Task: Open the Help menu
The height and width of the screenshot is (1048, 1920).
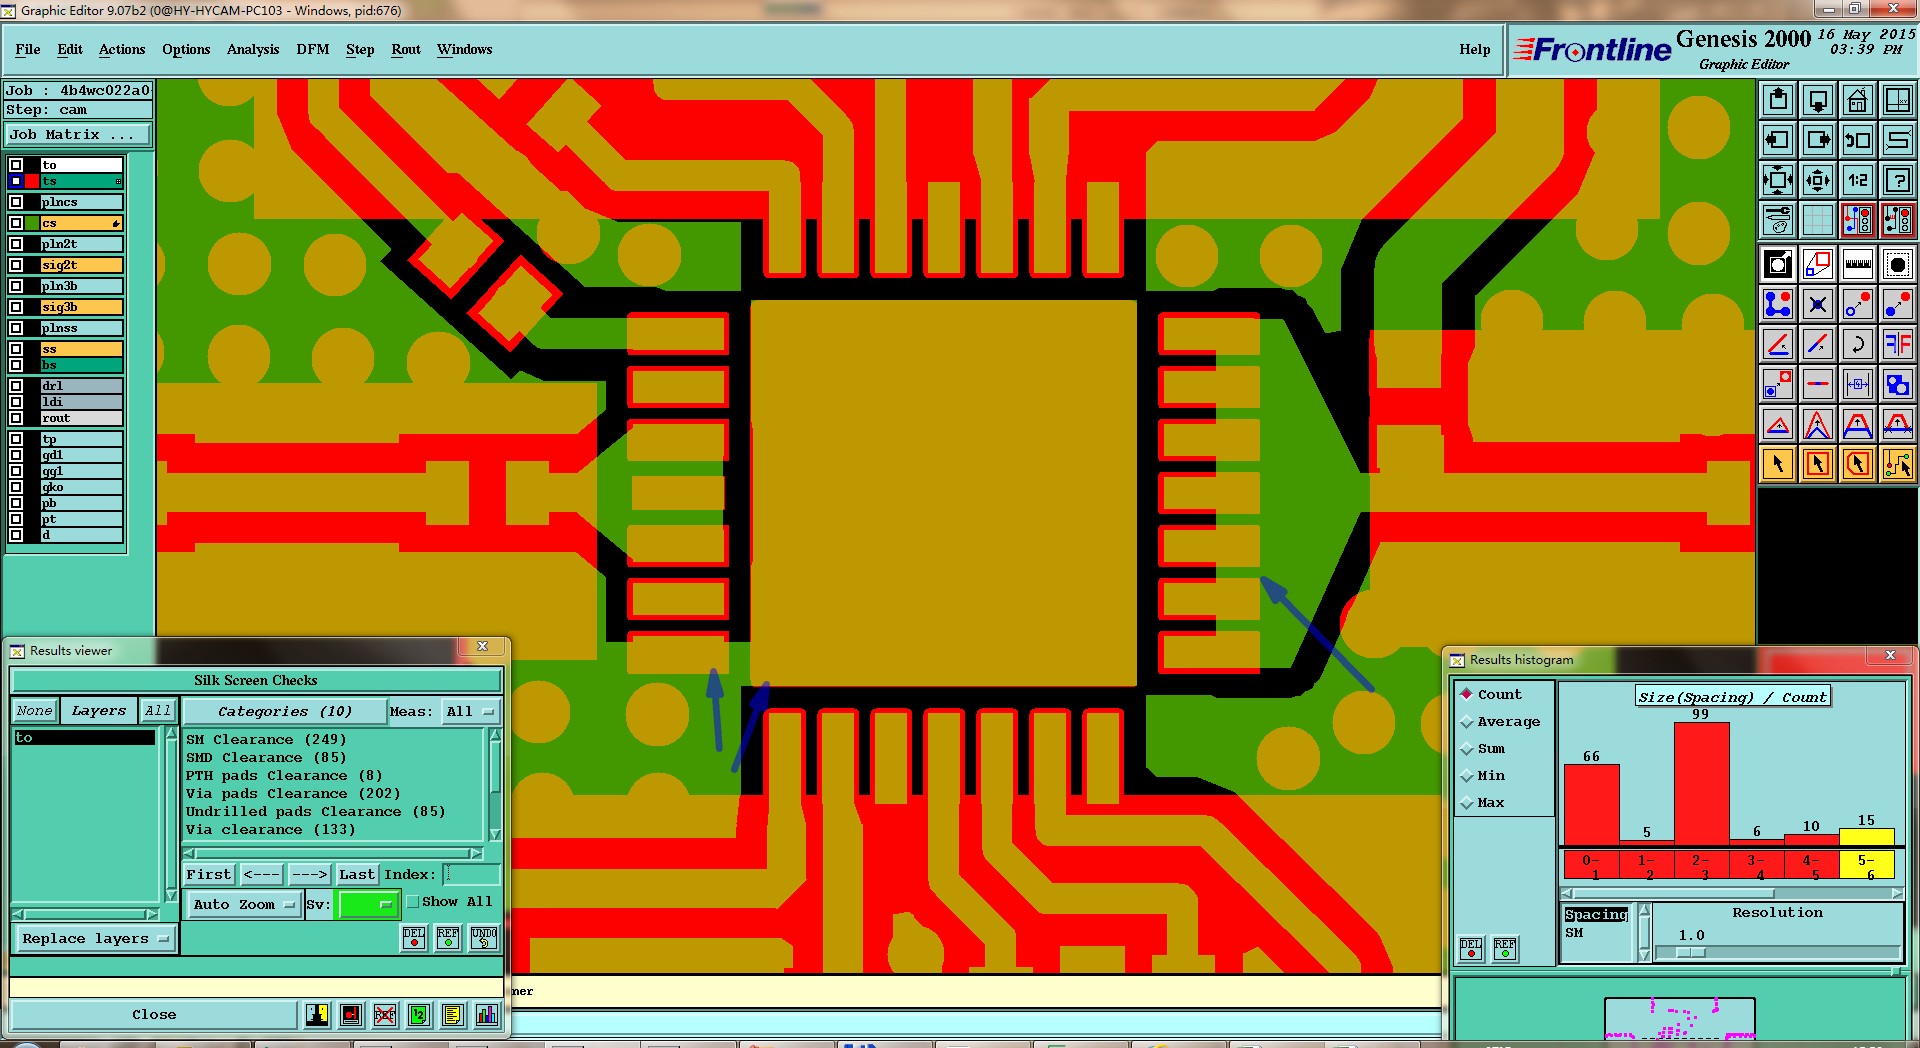Action: pyautogui.click(x=1474, y=49)
